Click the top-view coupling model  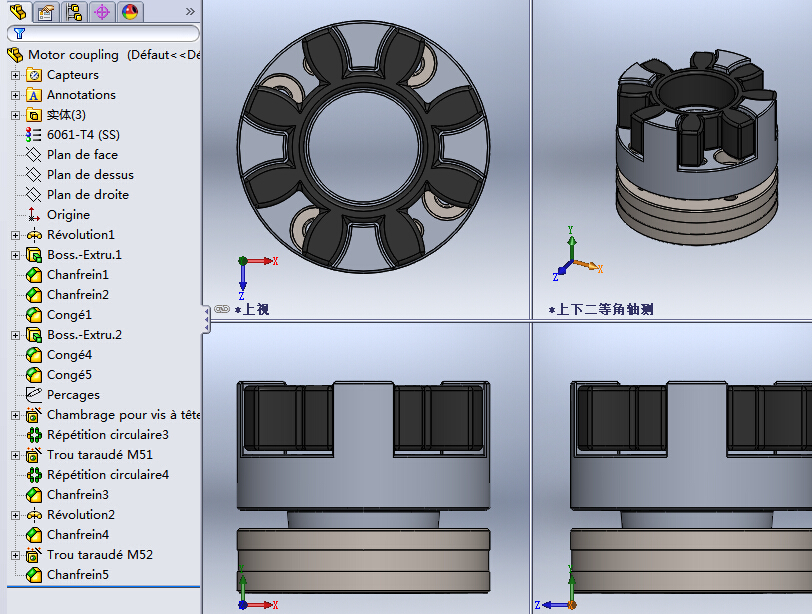coord(364,147)
